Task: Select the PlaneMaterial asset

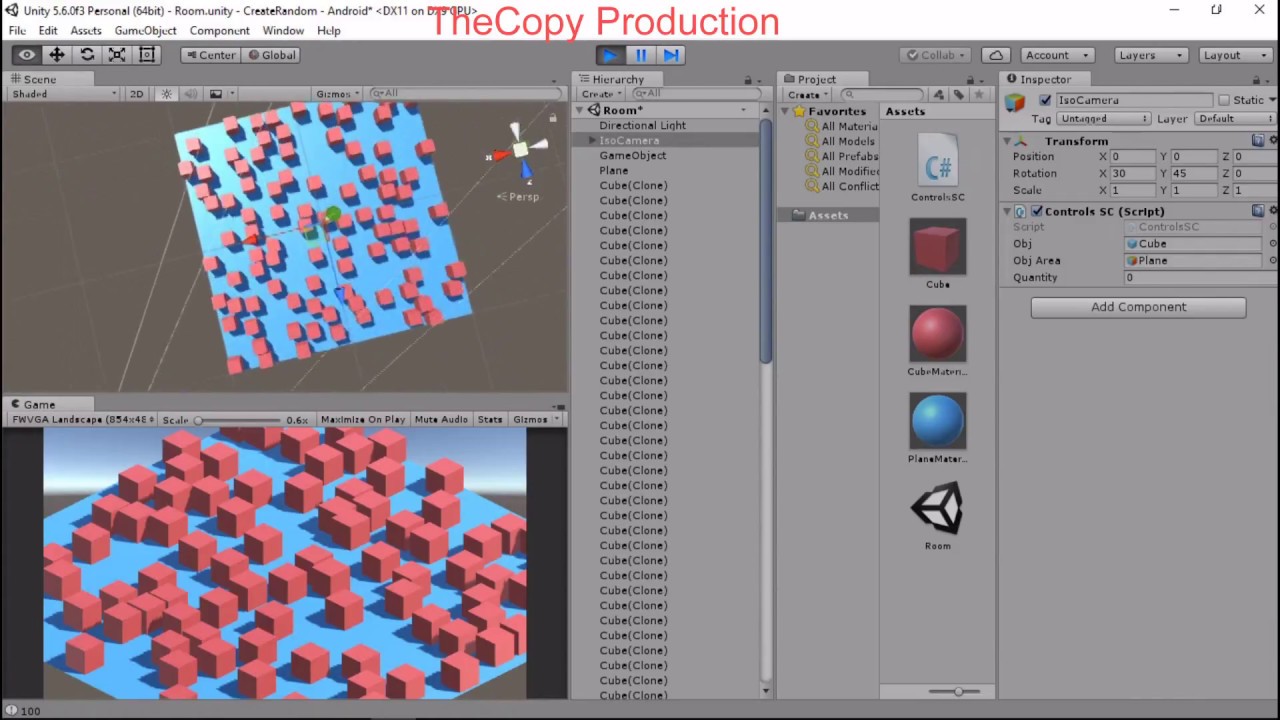Action: 938,428
